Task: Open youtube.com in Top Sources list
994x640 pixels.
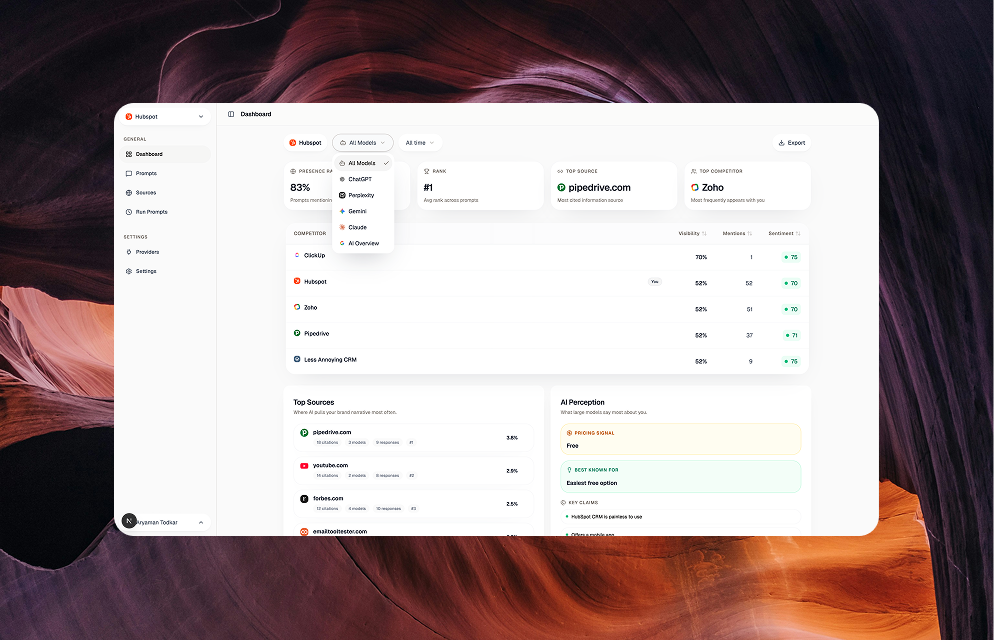Action: point(413,470)
